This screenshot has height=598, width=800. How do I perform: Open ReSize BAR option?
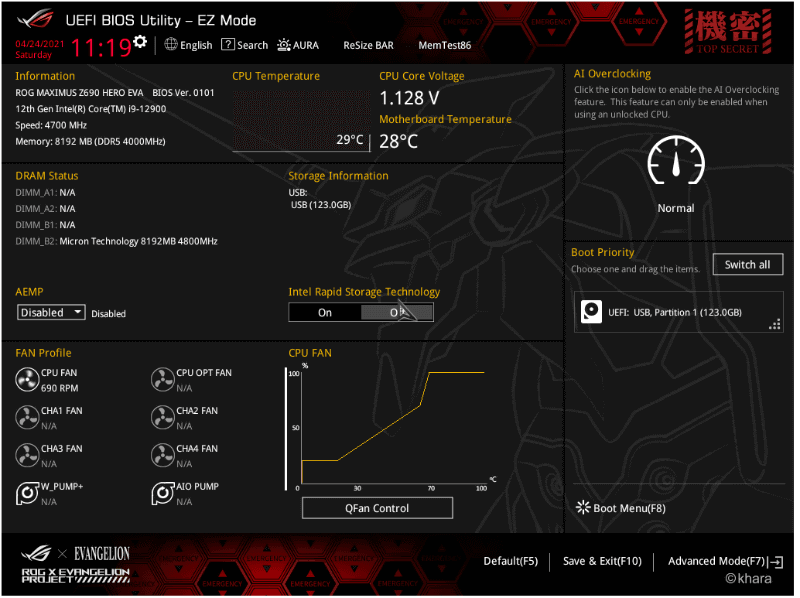click(x=369, y=45)
